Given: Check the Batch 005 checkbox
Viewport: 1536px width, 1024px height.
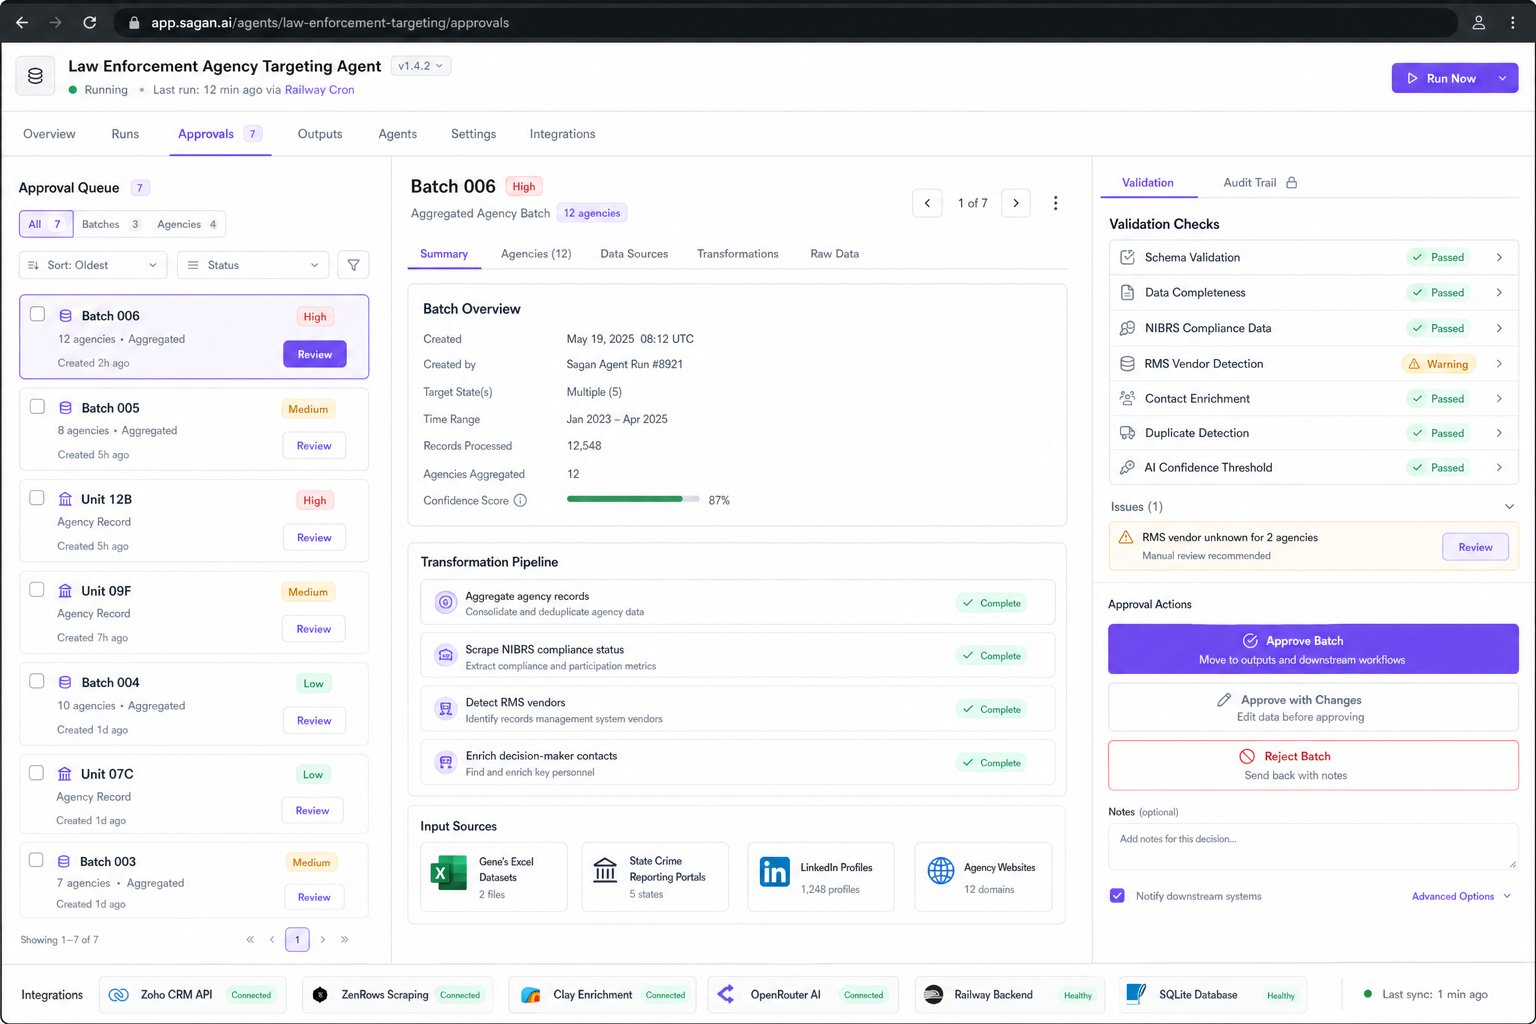Looking at the screenshot, I should click(37, 407).
